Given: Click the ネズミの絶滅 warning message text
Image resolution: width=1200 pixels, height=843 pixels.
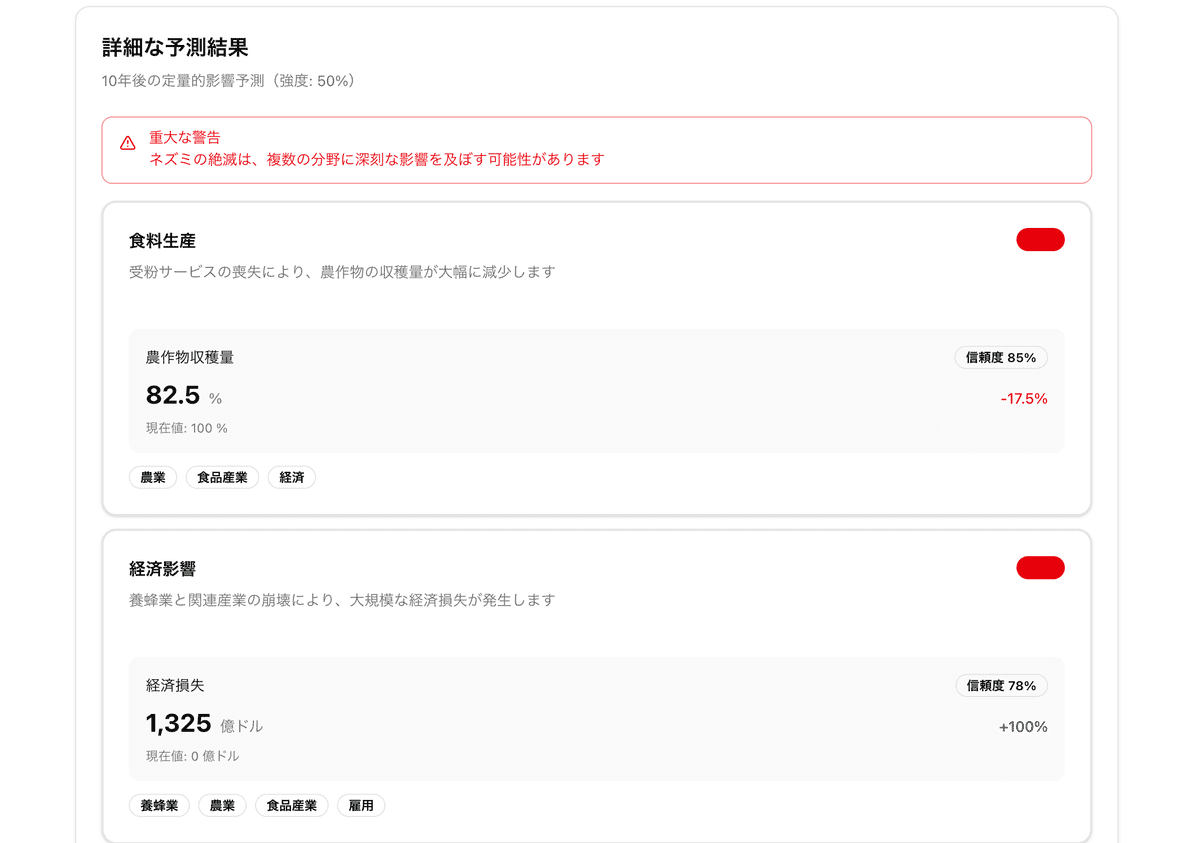Looking at the screenshot, I should tap(377, 159).
